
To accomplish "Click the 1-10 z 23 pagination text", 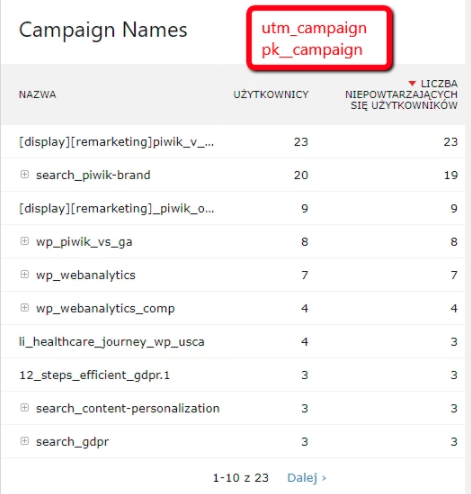I will pos(241,478).
